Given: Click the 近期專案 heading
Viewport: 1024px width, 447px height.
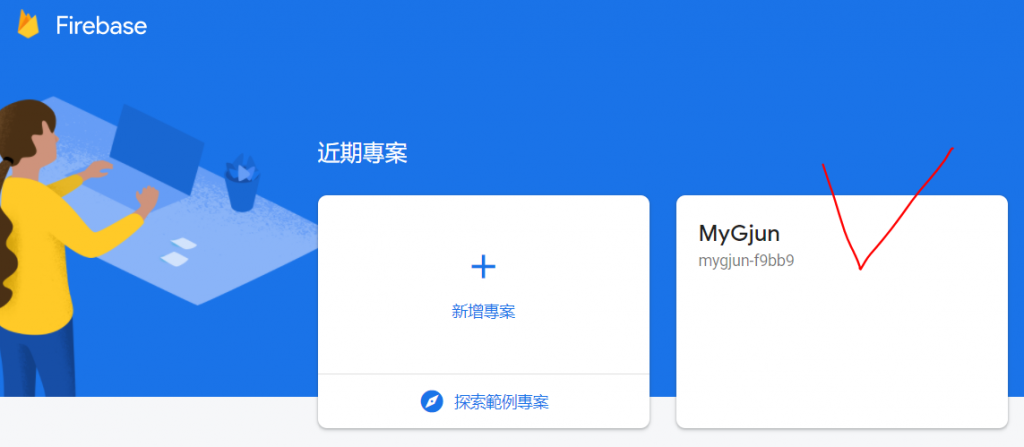Looking at the screenshot, I should tap(362, 153).
